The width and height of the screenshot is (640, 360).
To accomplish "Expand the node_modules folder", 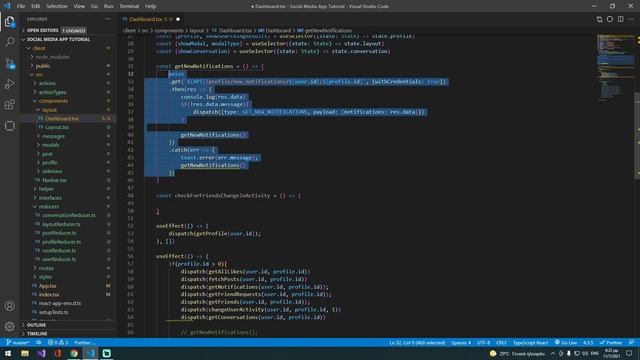I will pos(68,57).
